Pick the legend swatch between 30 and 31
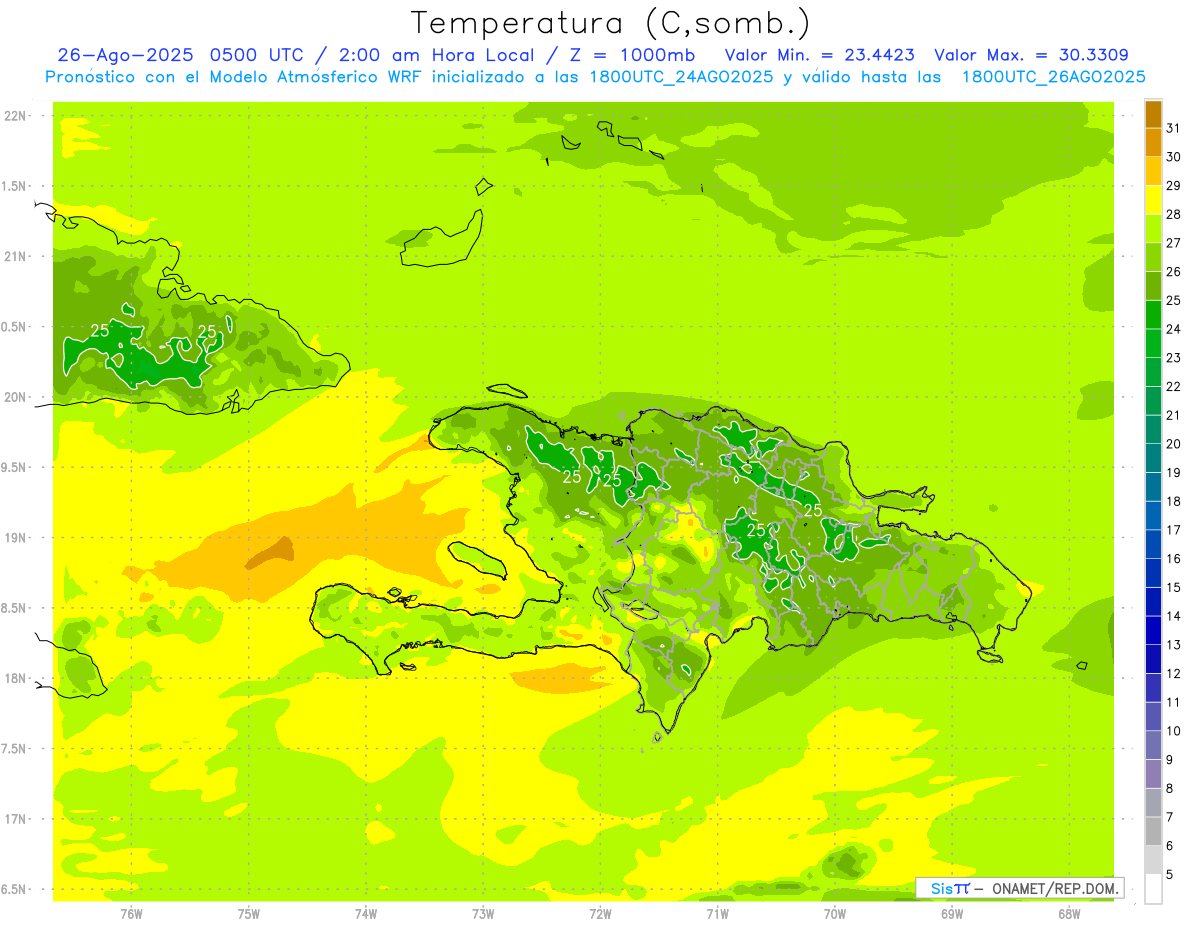The image size is (1200, 927). coord(1153,142)
